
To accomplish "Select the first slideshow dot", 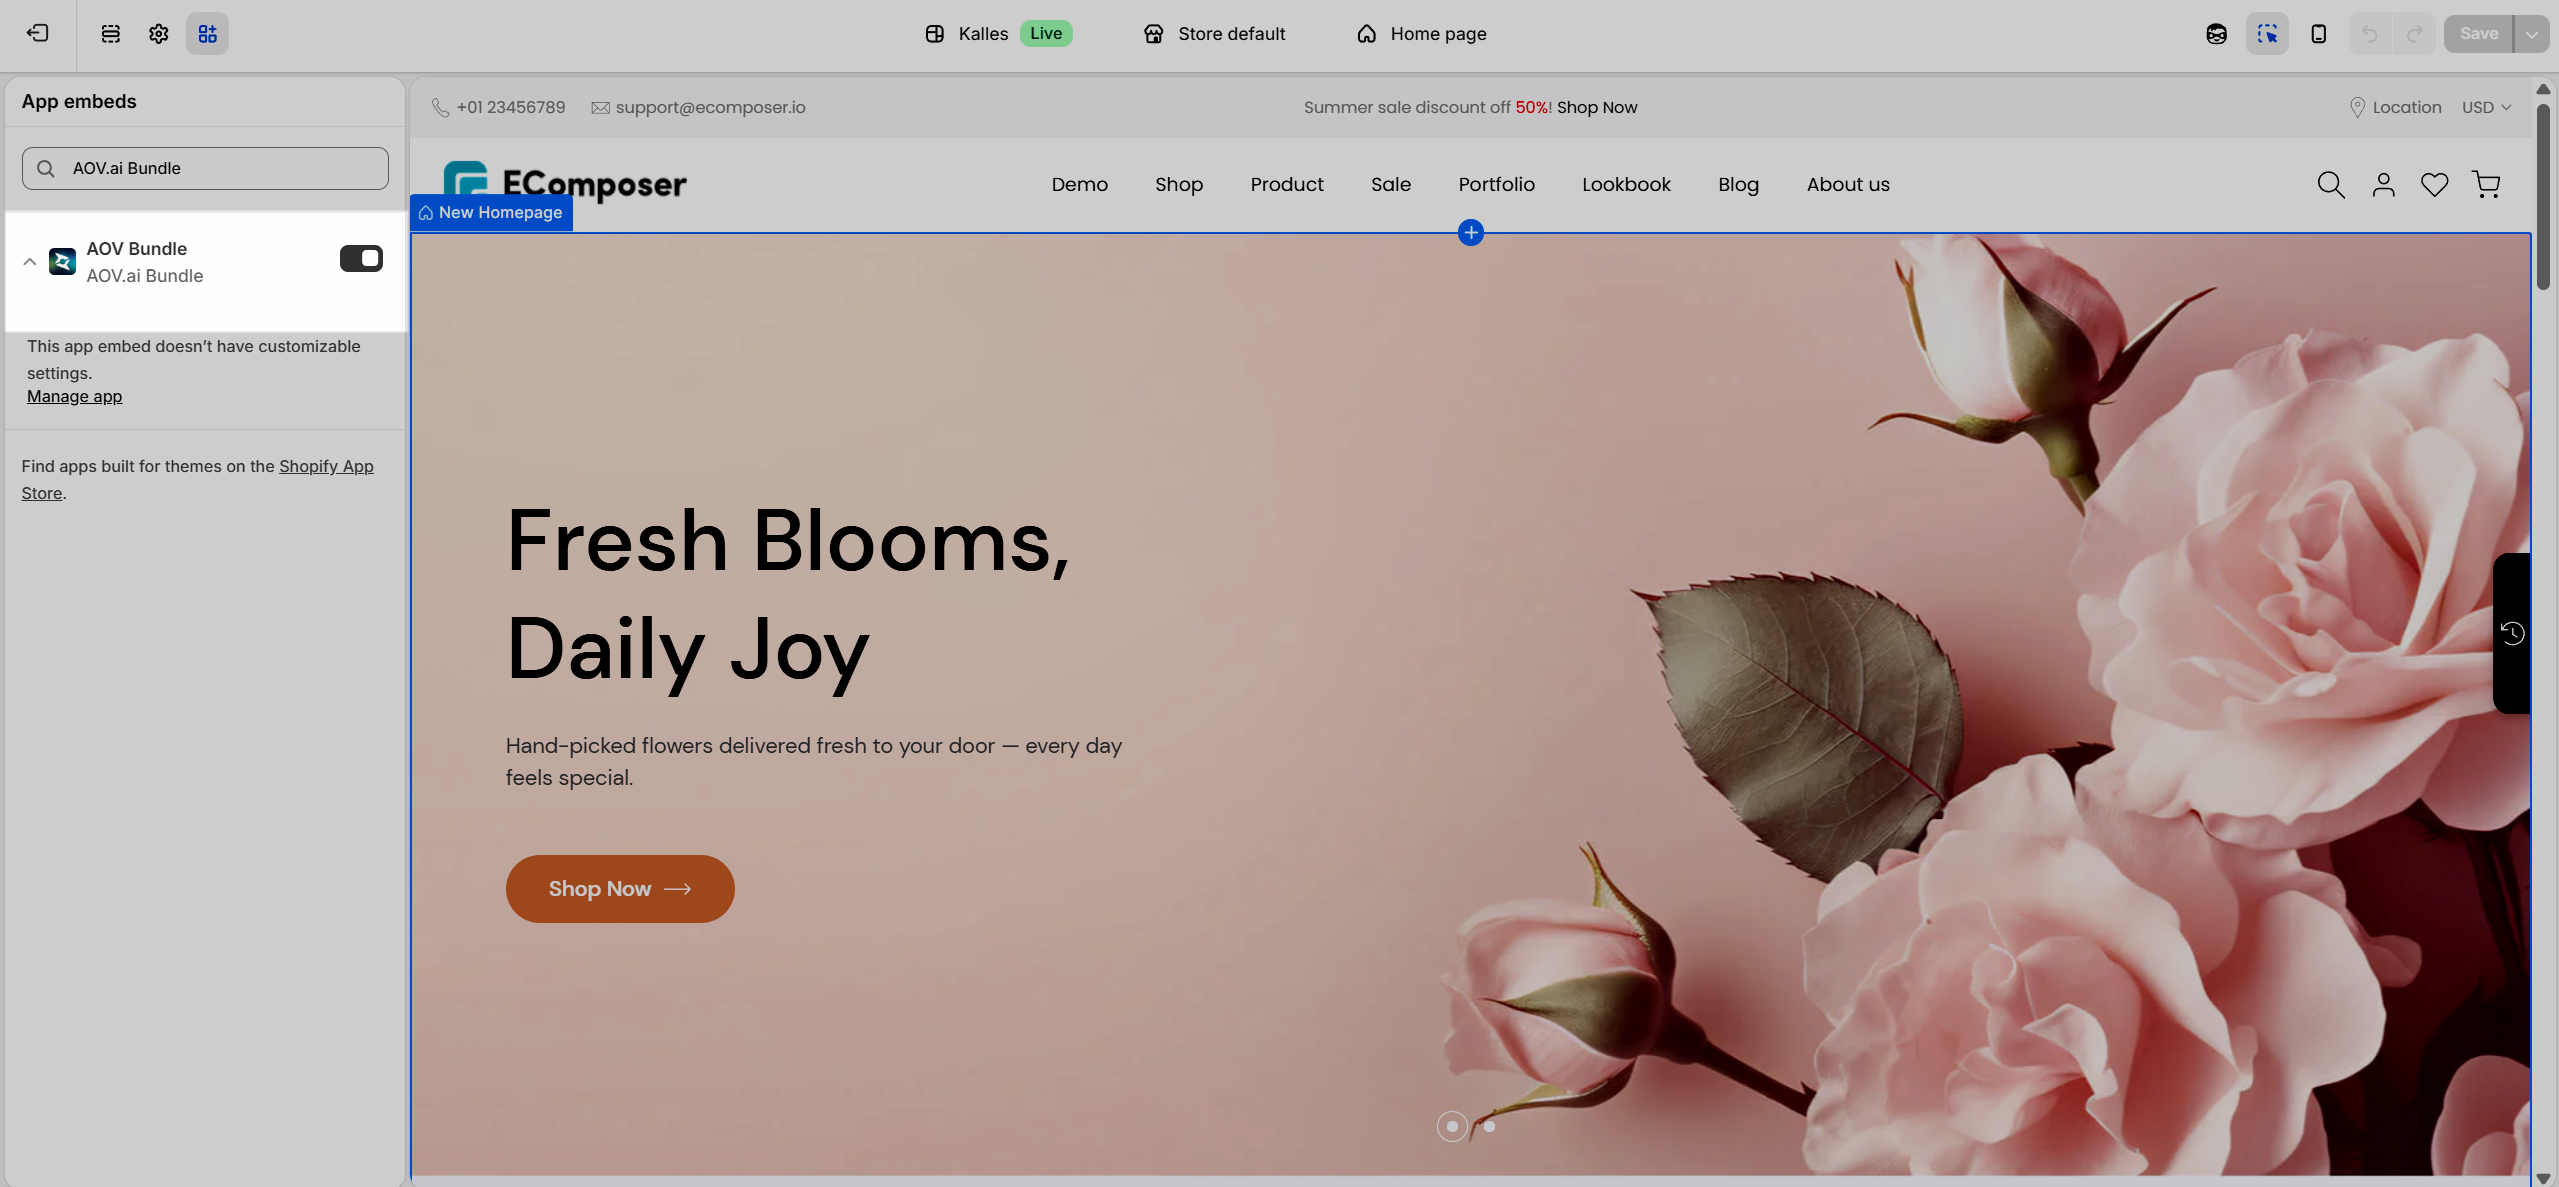I will point(1452,1126).
